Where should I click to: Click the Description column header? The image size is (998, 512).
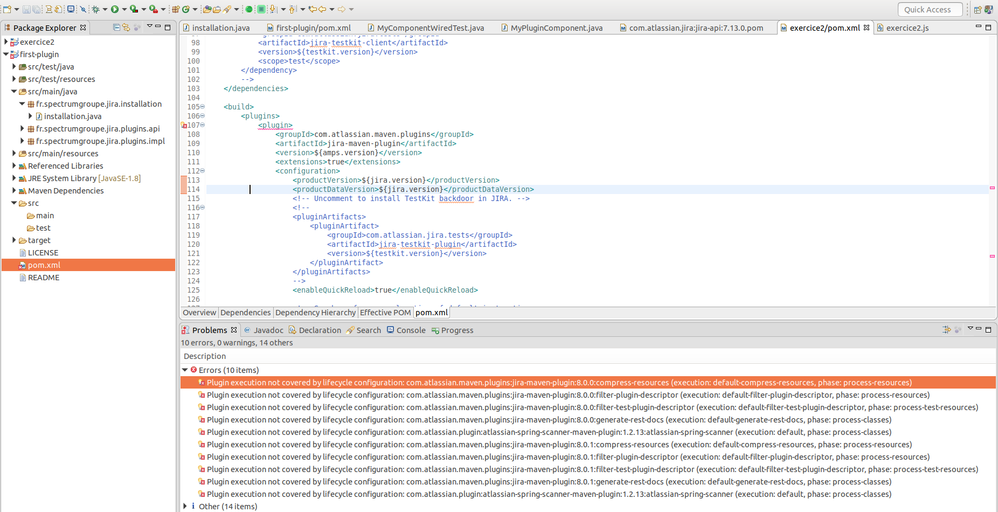point(587,356)
